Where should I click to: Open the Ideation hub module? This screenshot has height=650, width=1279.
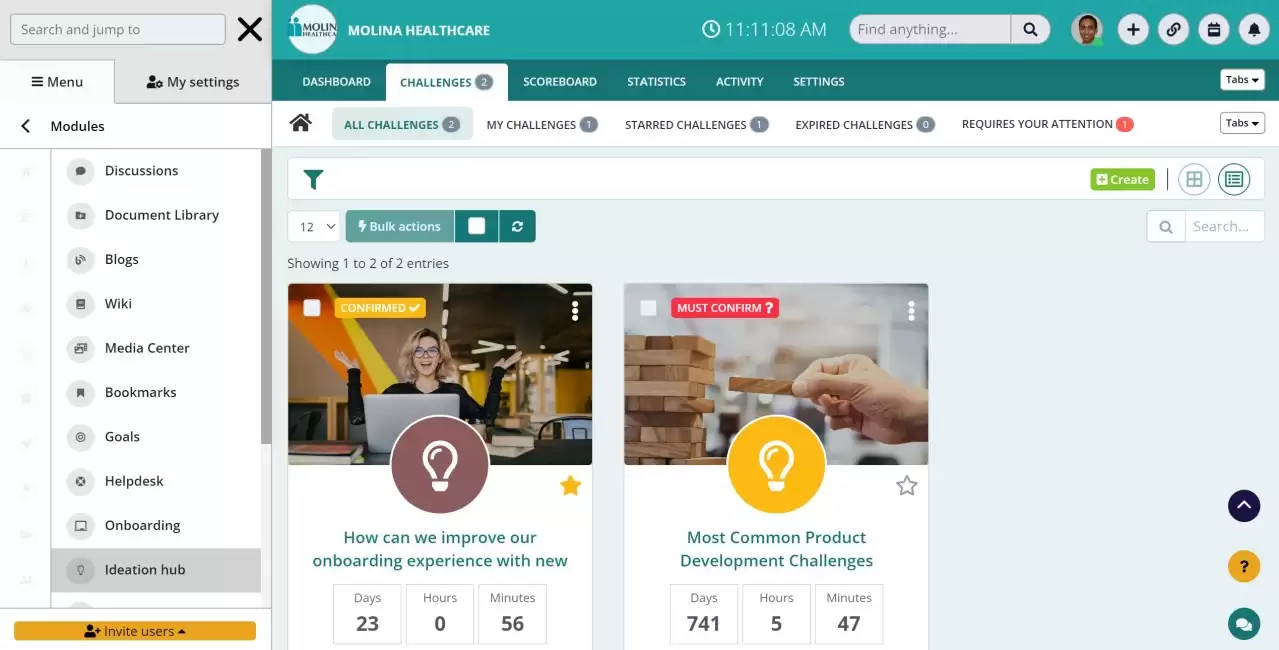coord(145,570)
